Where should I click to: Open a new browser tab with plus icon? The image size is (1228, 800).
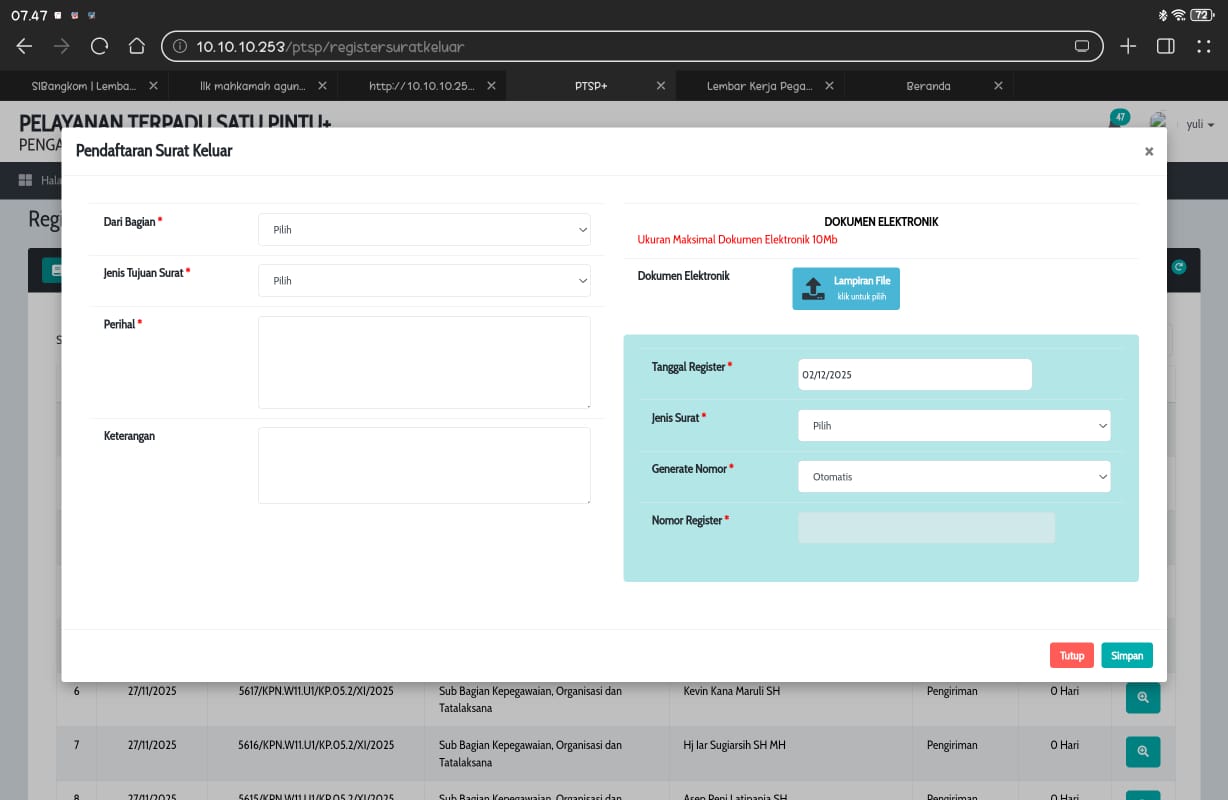pyautogui.click(x=1128, y=46)
